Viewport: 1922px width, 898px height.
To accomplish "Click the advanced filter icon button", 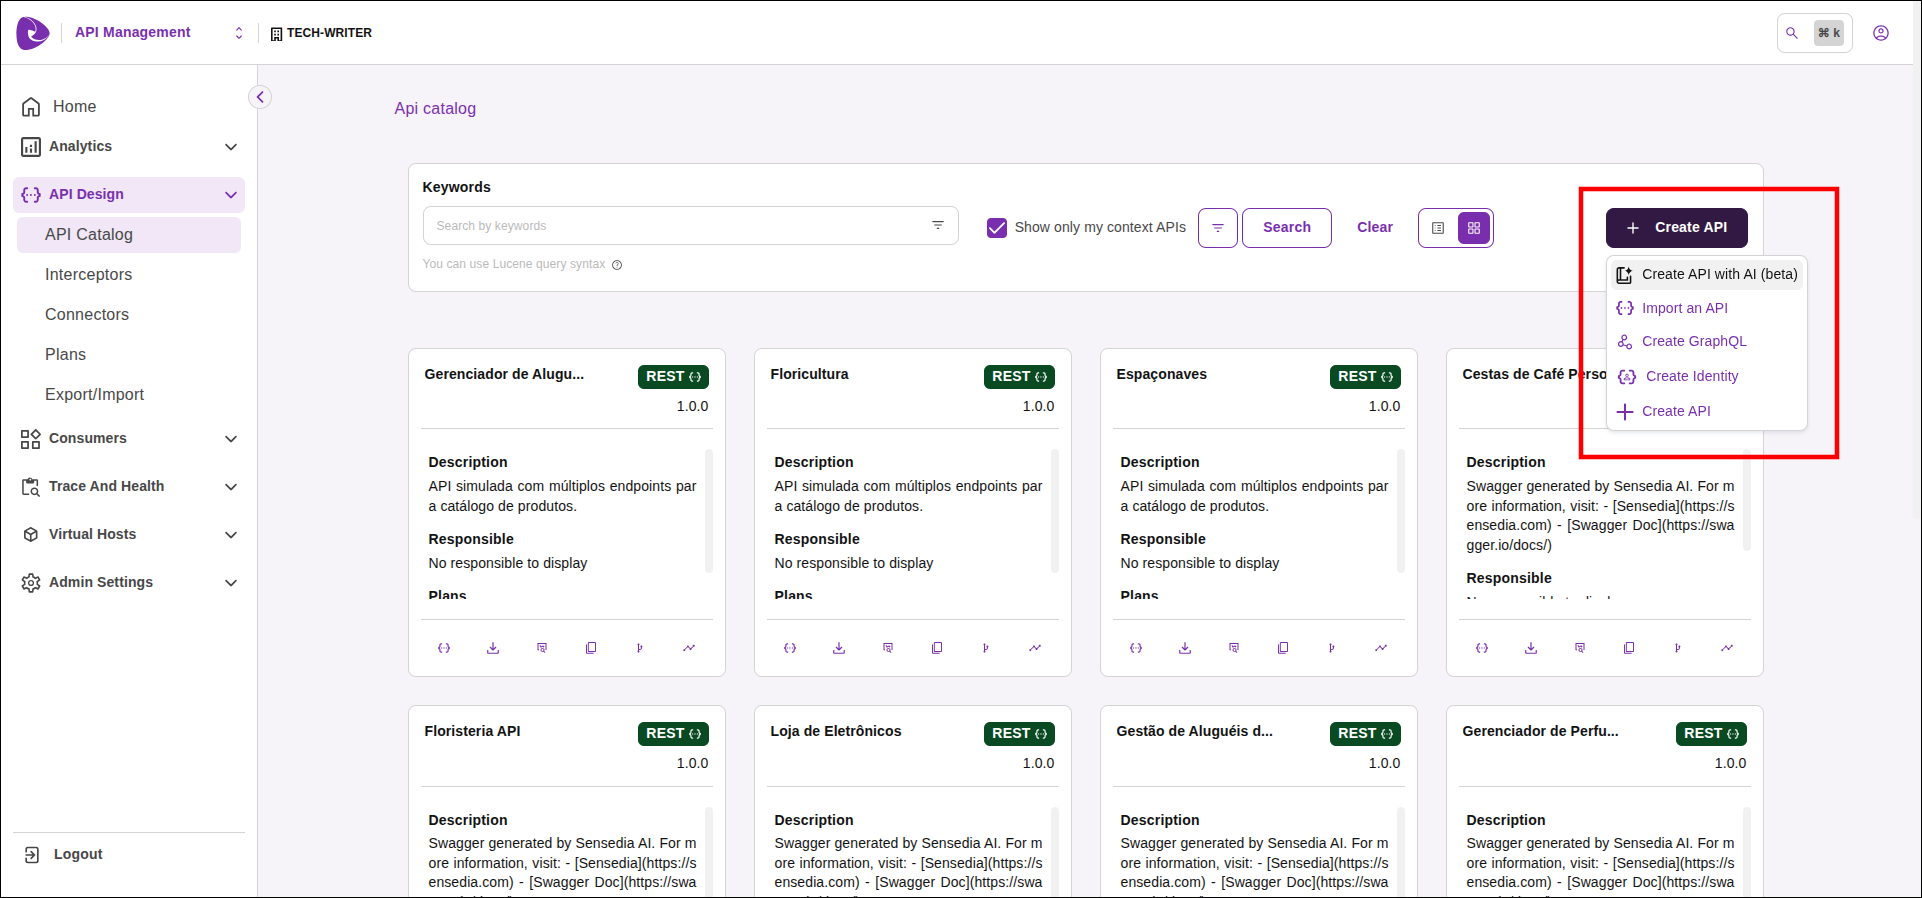I will pos(1217,228).
